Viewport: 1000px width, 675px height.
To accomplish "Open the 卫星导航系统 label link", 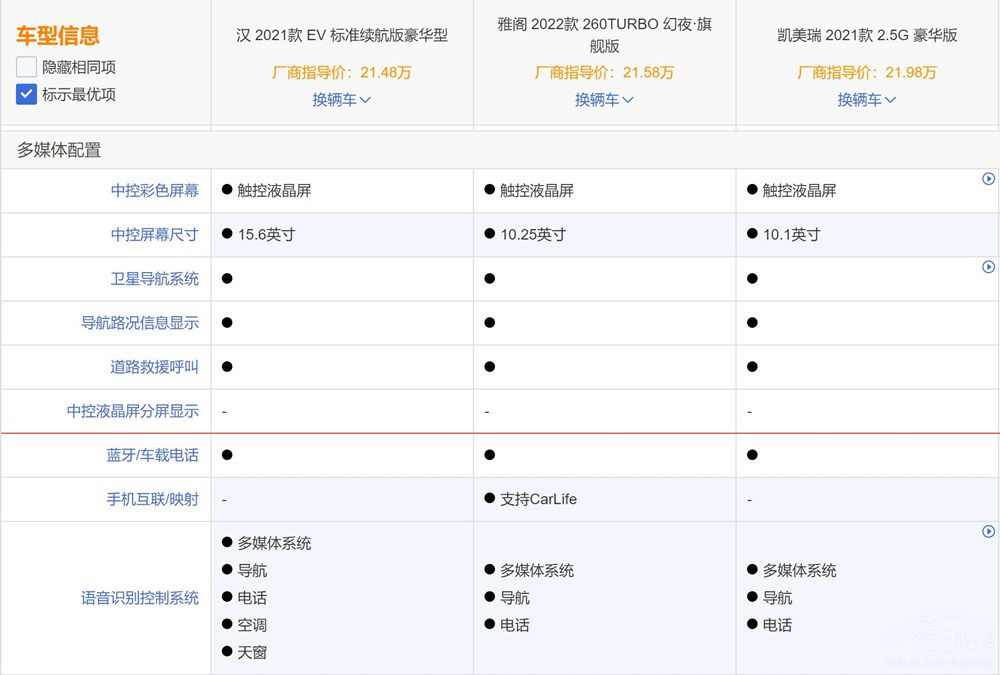I will (154, 279).
